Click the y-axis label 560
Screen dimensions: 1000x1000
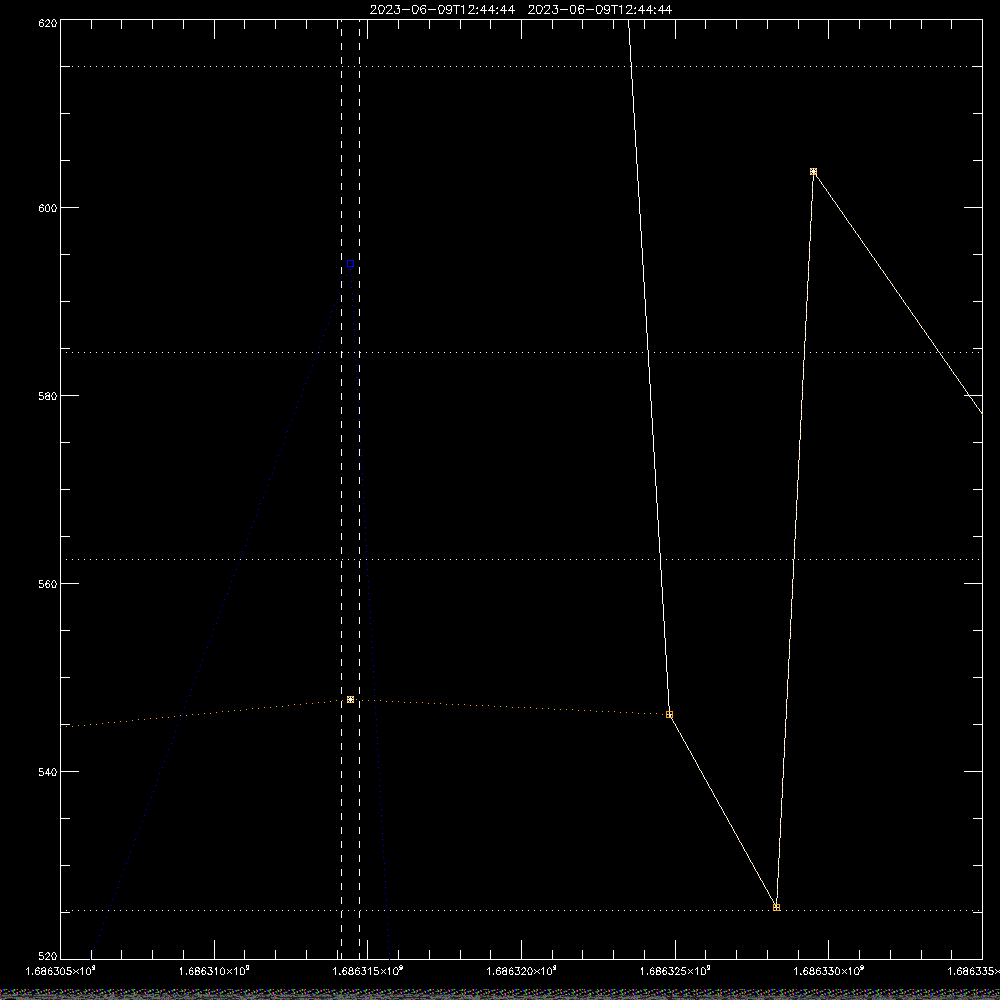[48, 584]
